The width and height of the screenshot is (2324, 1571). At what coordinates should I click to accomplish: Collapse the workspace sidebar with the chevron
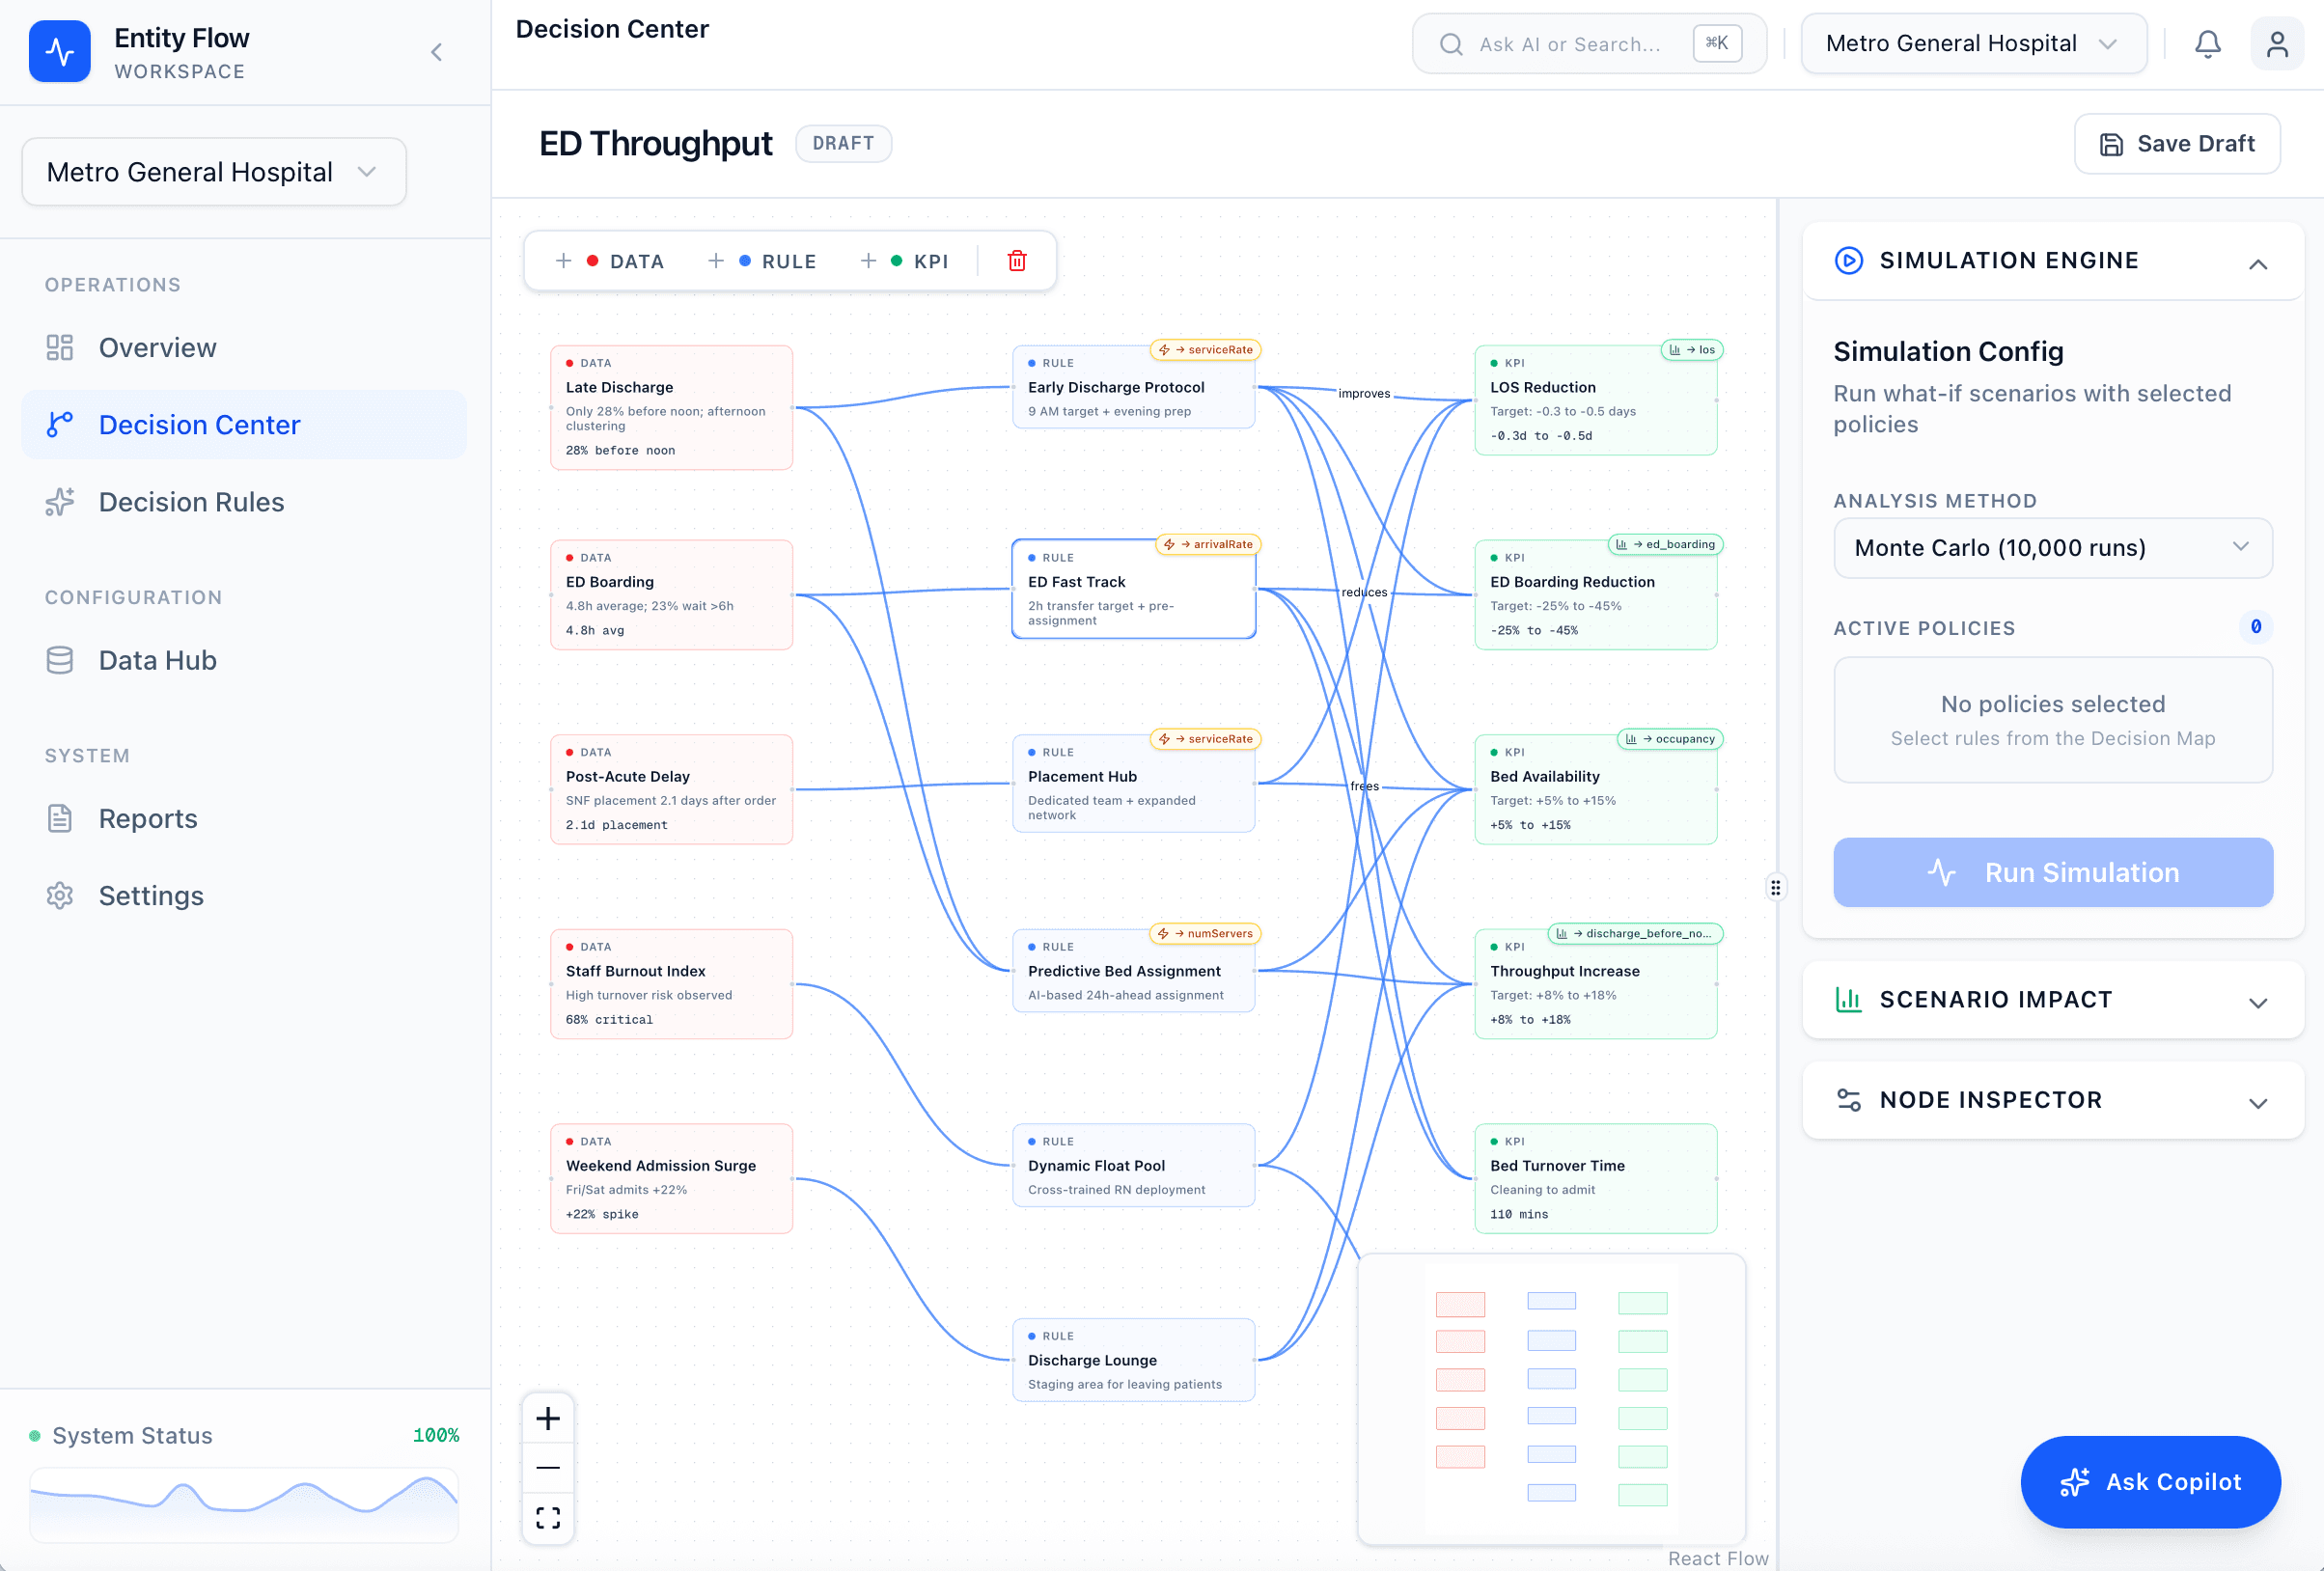coord(436,52)
